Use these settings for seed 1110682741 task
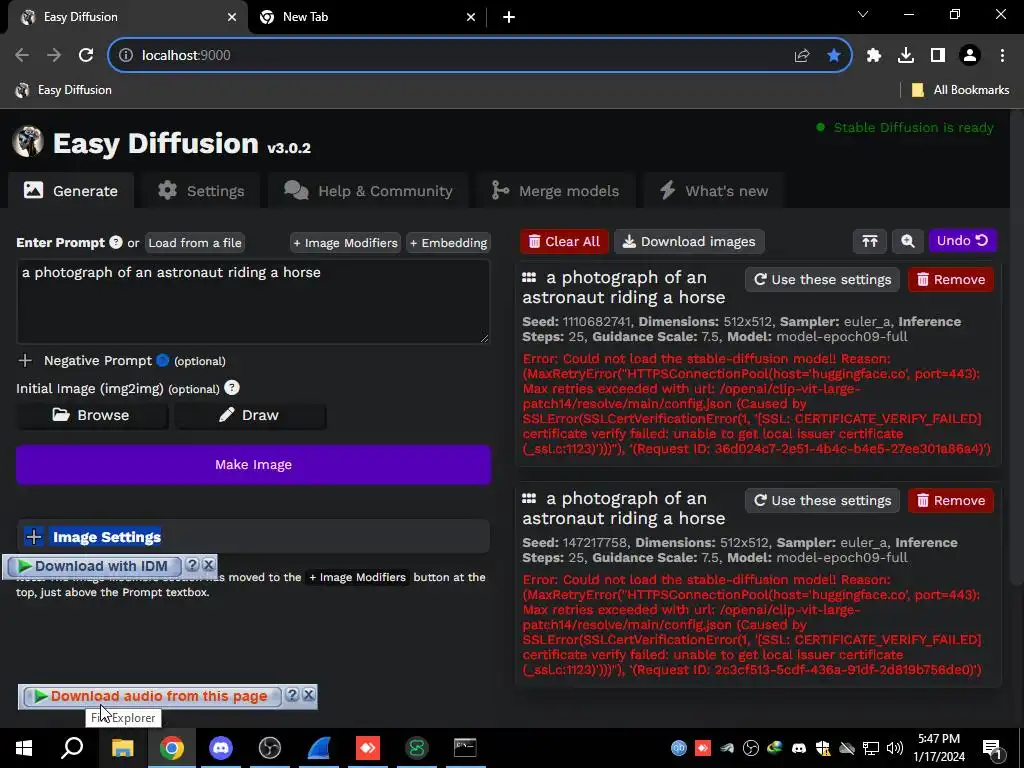1024x768 pixels. pos(822,280)
